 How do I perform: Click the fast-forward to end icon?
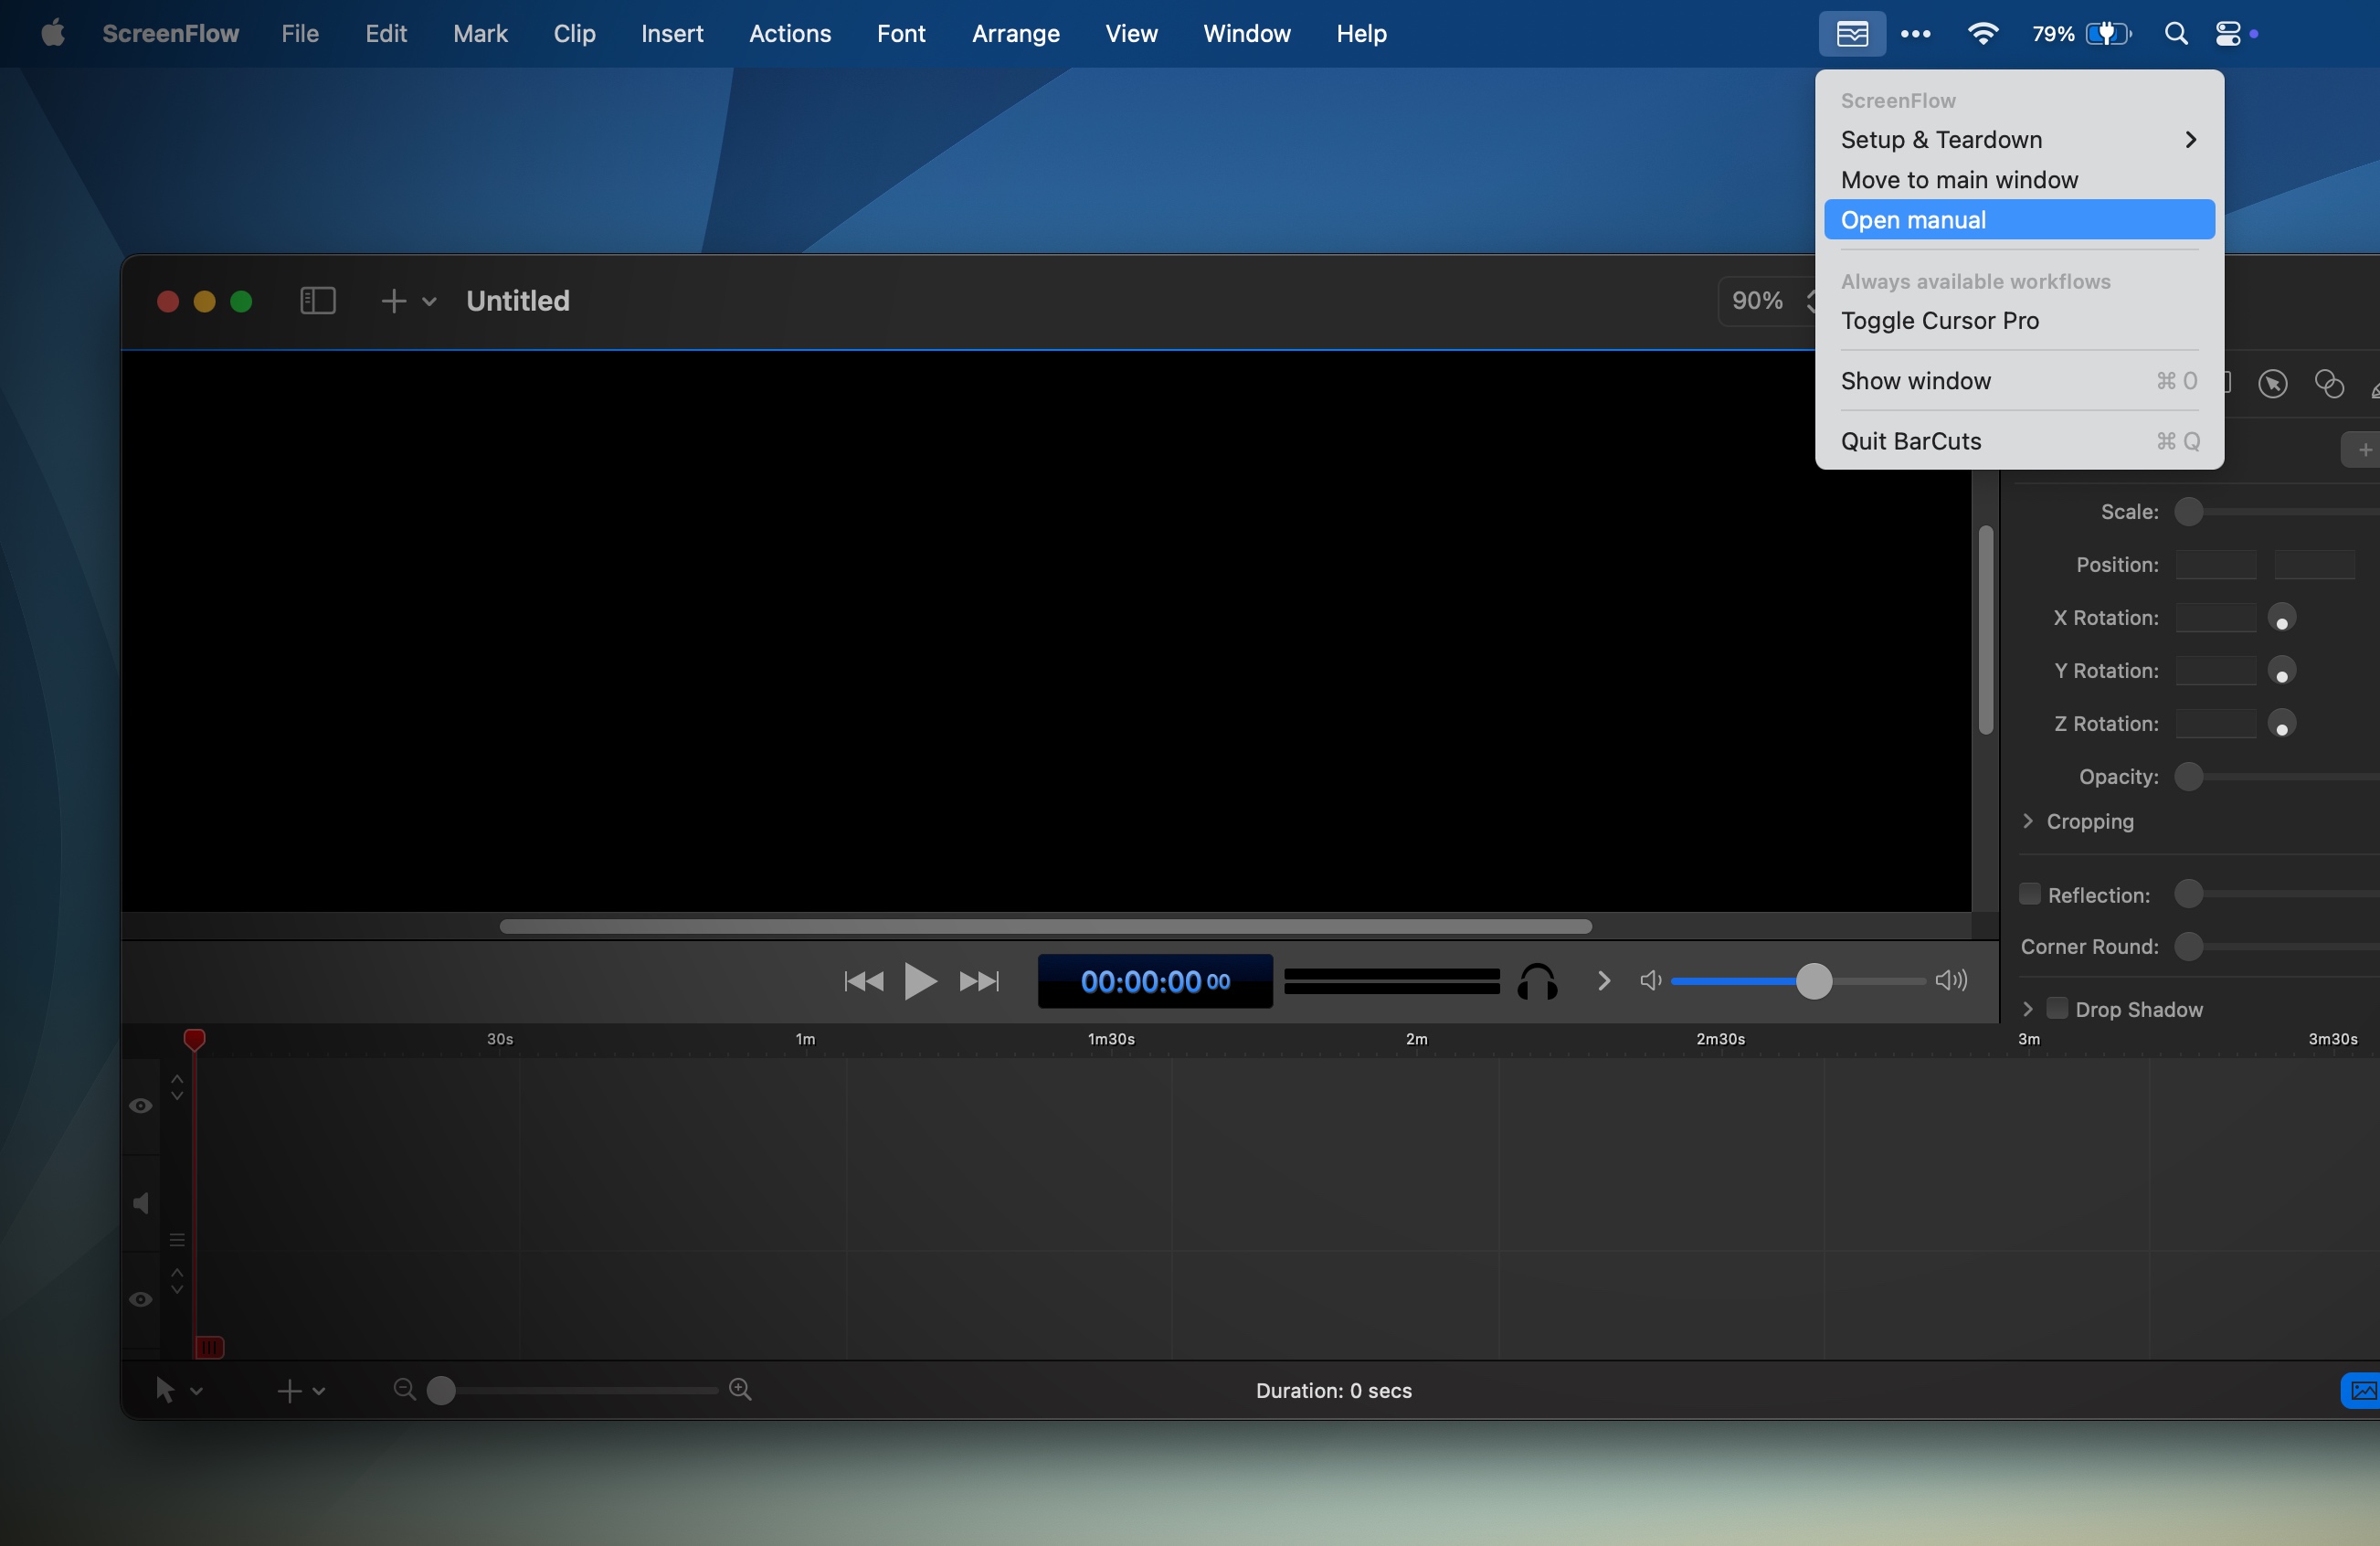[979, 981]
